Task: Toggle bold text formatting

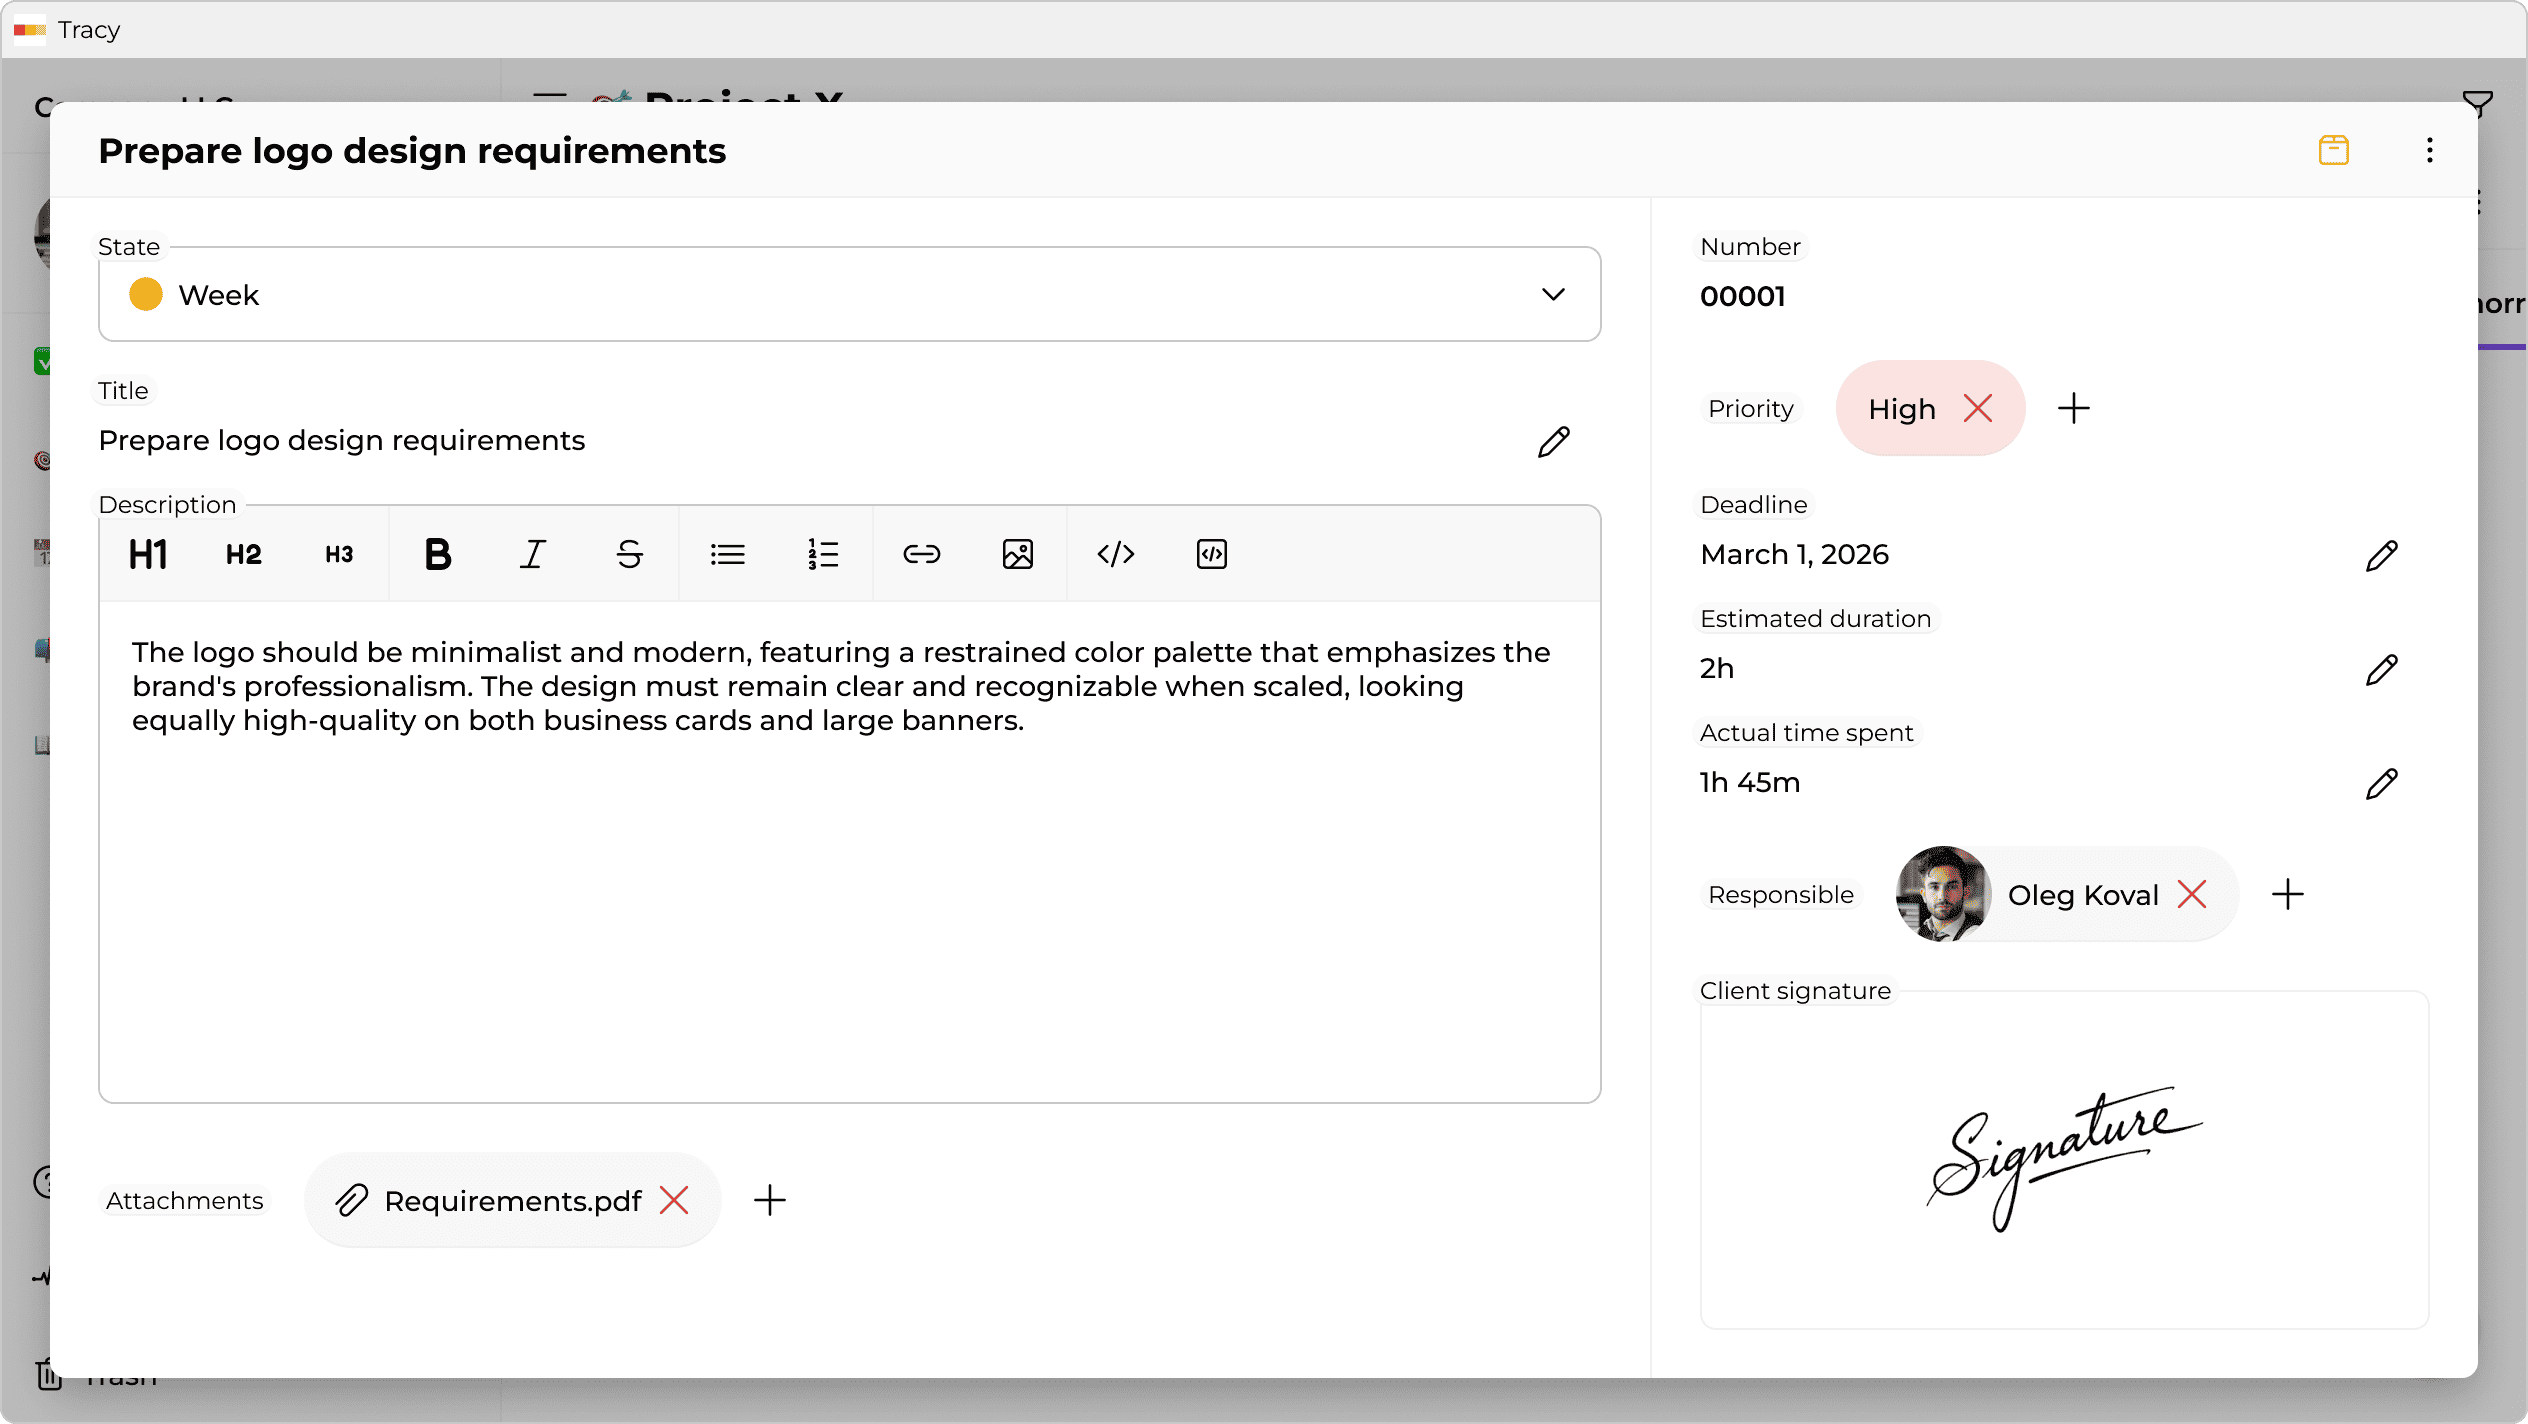Action: [437, 554]
